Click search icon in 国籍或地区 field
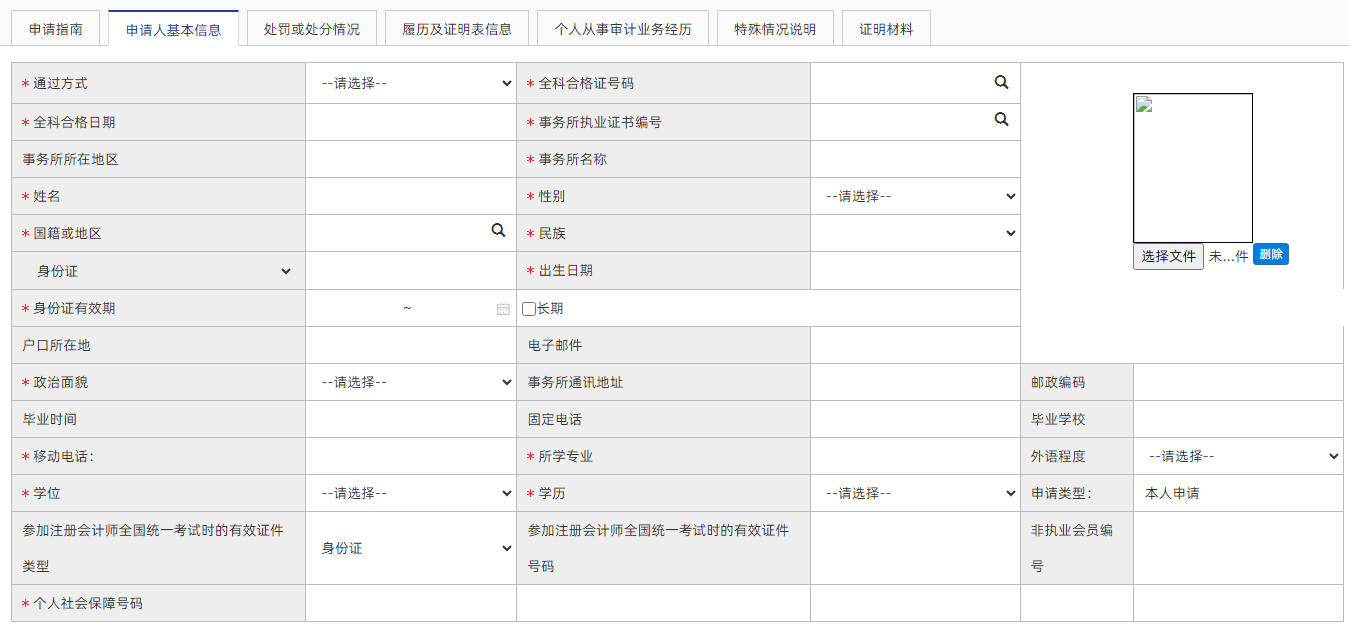1349x626 pixels. pyautogui.click(x=498, y=231)
